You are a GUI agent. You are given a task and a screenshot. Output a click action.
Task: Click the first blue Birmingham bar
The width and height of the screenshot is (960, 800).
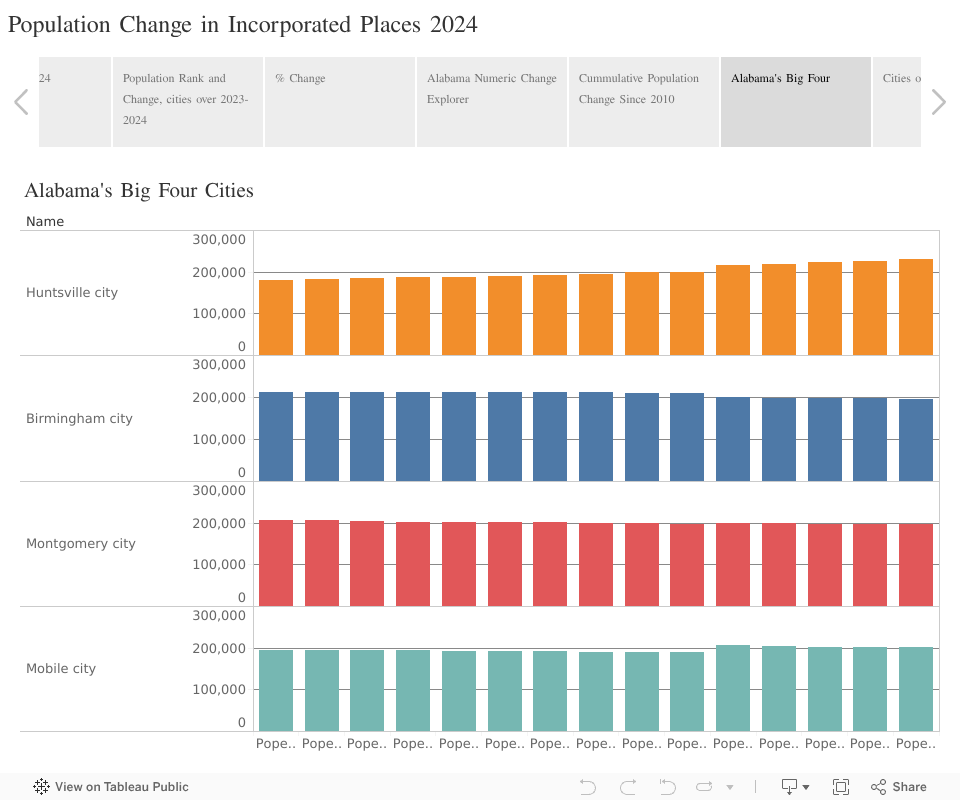coord(276,436)
